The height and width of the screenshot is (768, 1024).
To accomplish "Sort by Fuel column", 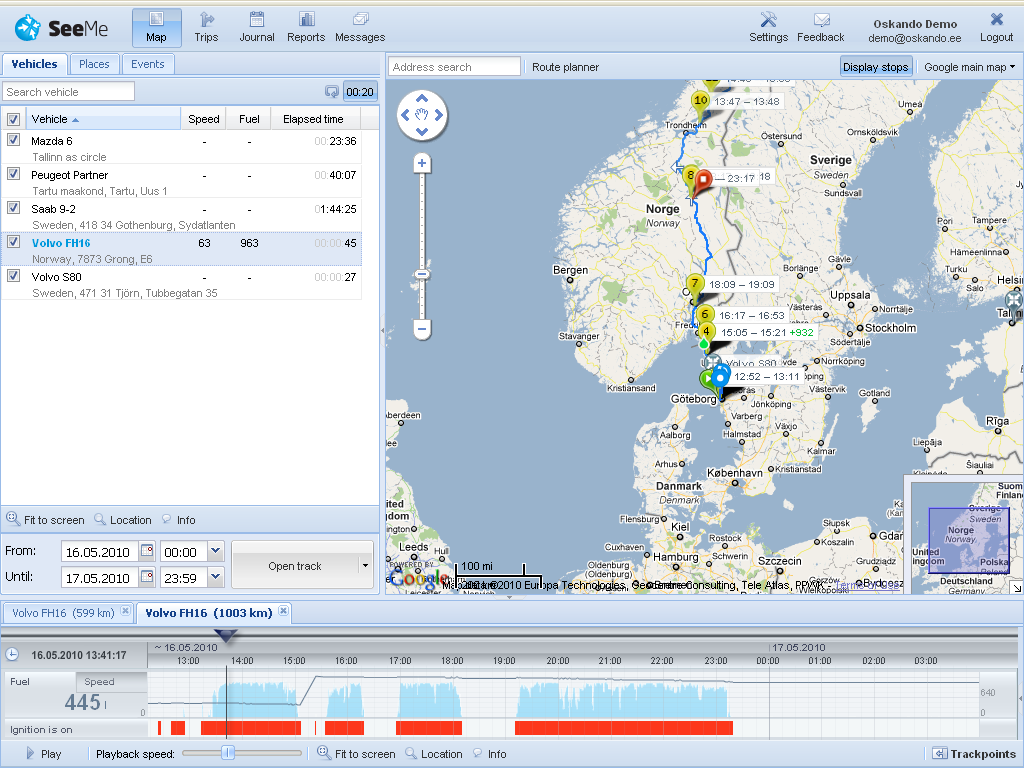I will (249, 119).
